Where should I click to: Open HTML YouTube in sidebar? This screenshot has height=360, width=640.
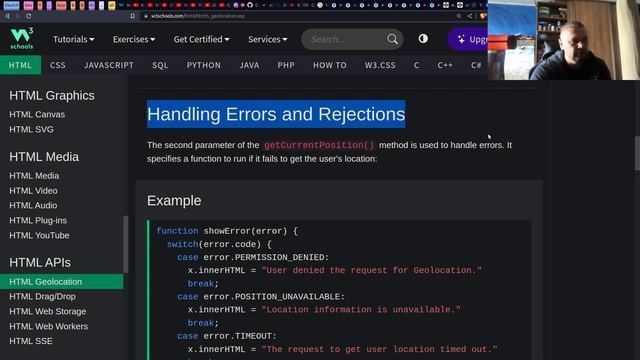click(x=39, y=236)
